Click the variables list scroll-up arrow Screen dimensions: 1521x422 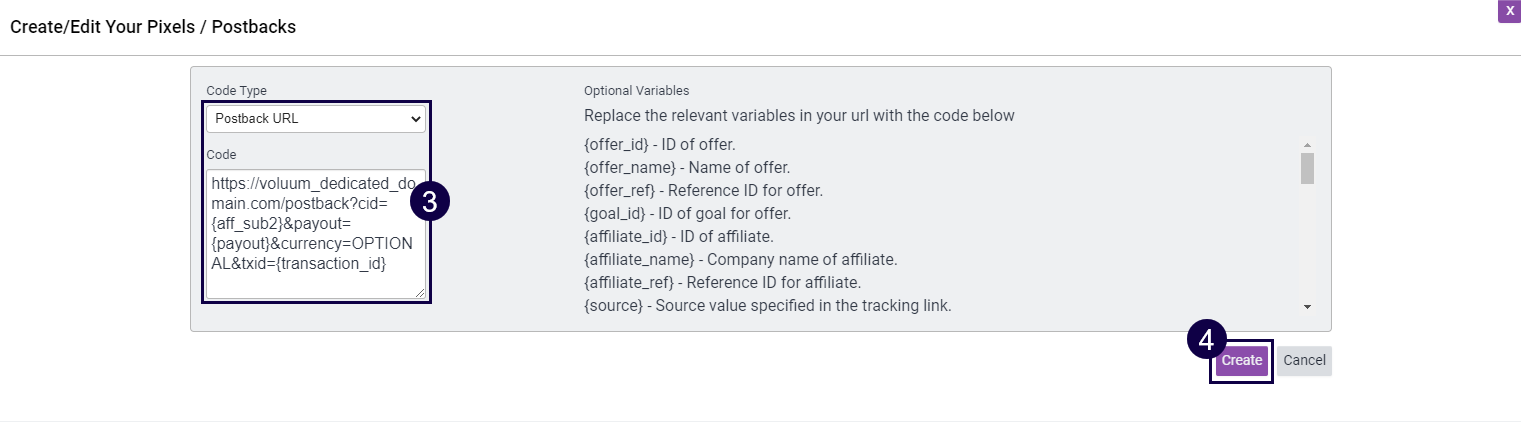[1307, 144]
